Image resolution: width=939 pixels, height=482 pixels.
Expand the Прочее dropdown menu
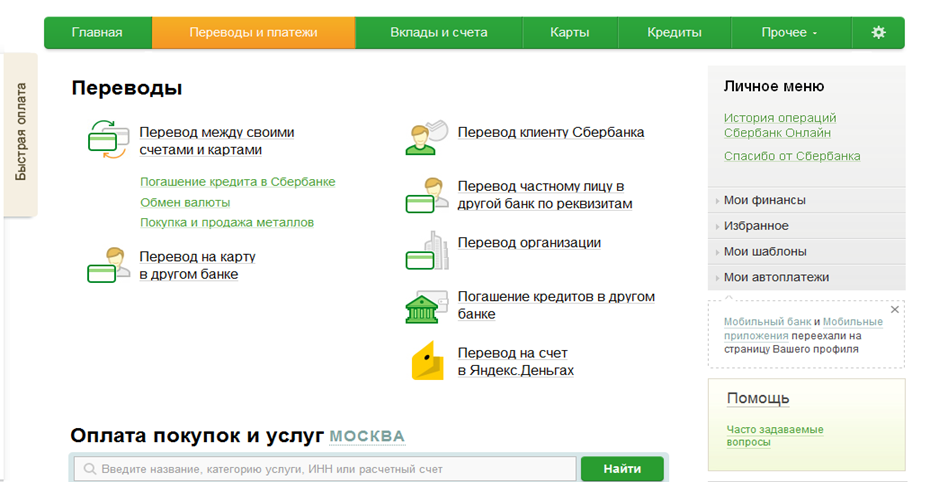[x=789, y=32]
